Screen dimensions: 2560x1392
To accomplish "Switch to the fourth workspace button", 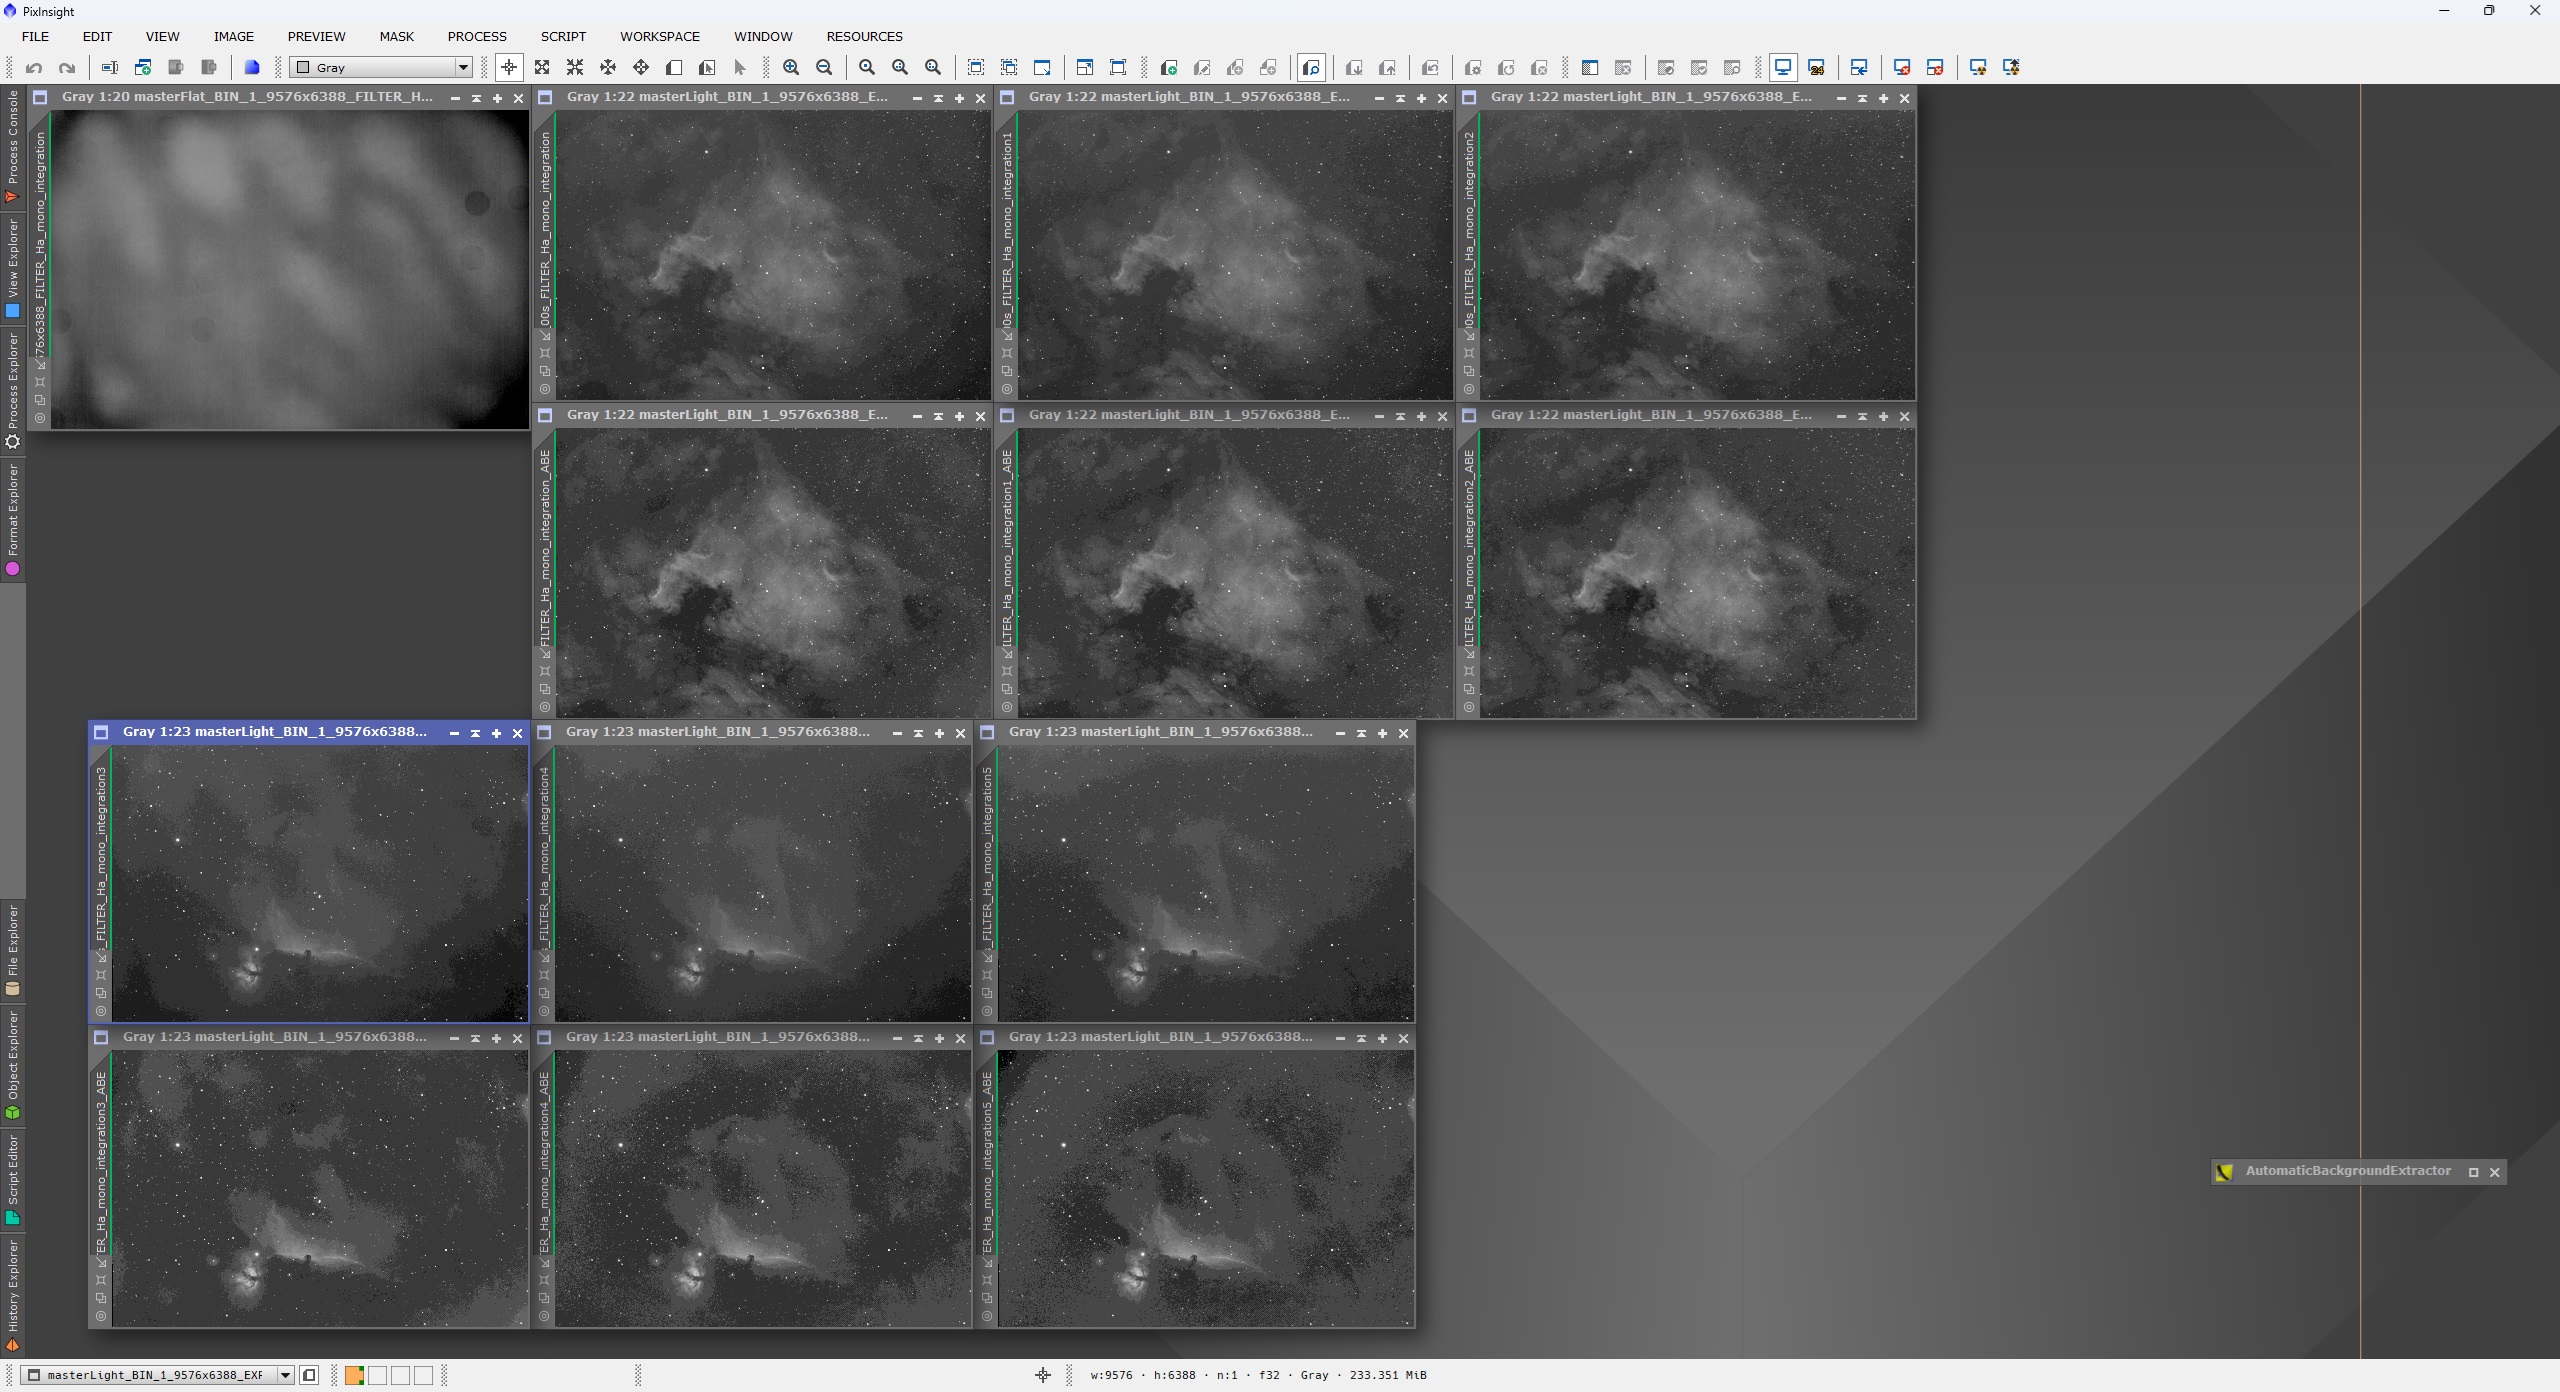I will (423, 1375).
